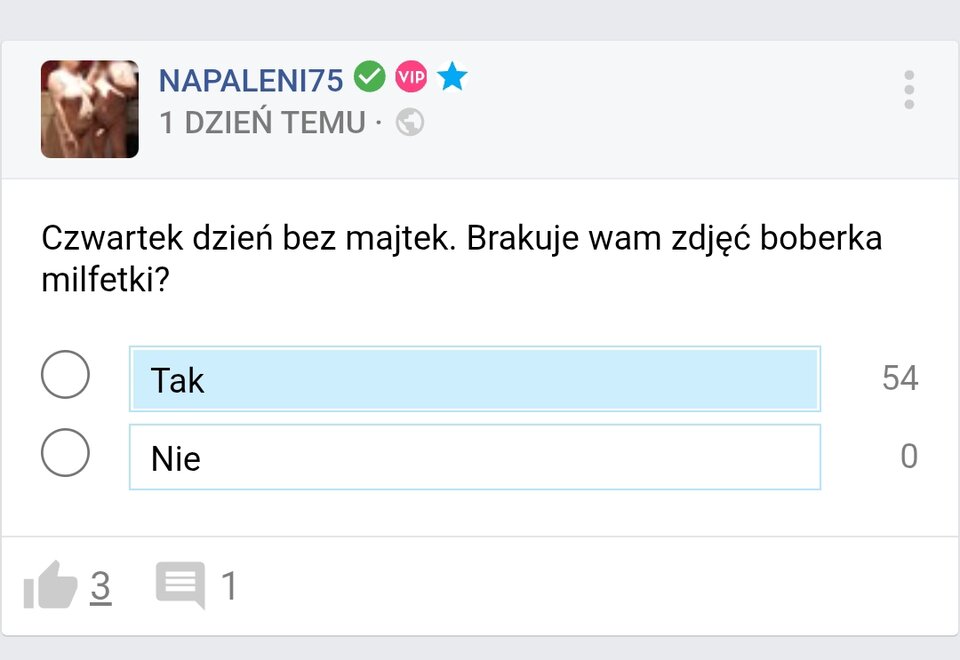Click the Tak poll result bar
Viewport: 960px width, 660px height.
tap(475, 379)
